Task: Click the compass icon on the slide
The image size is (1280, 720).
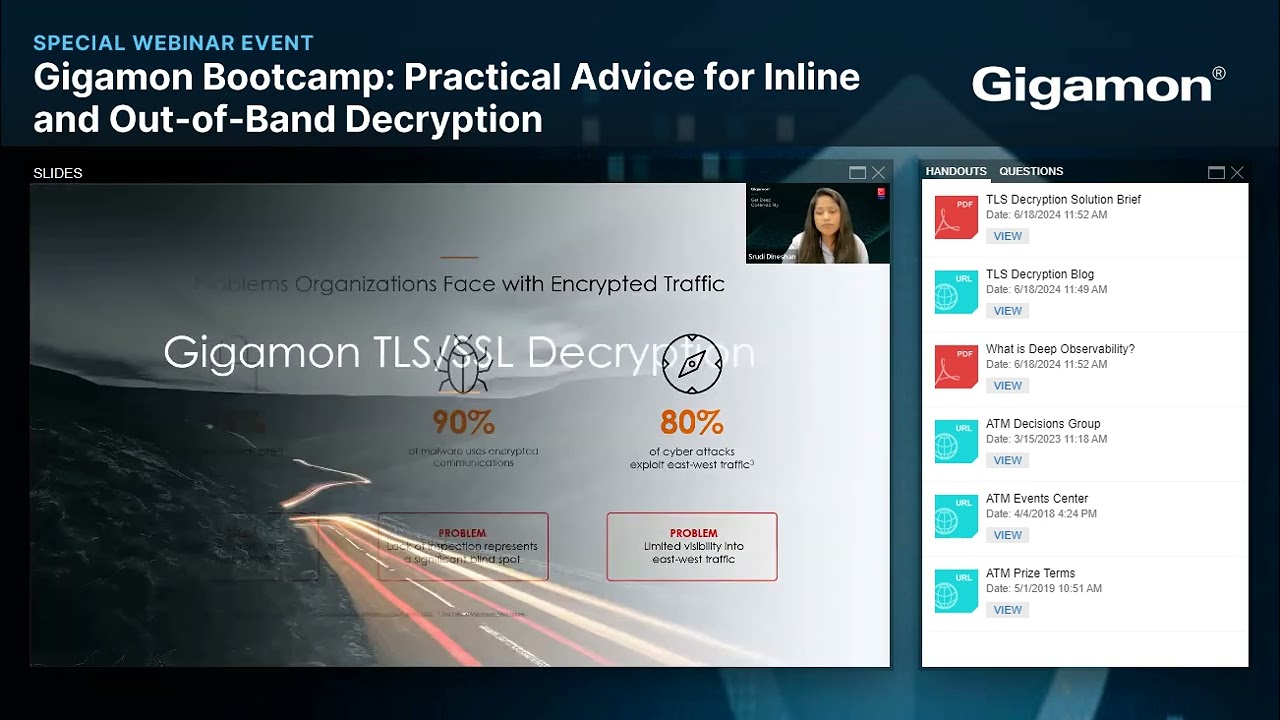Action: pyautogui.click(x=692, y=364)
